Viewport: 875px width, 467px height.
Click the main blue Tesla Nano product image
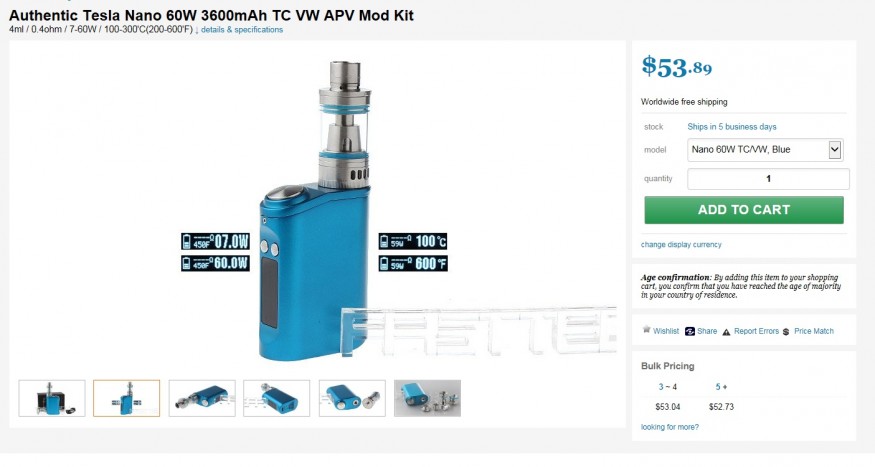point(315,209)
